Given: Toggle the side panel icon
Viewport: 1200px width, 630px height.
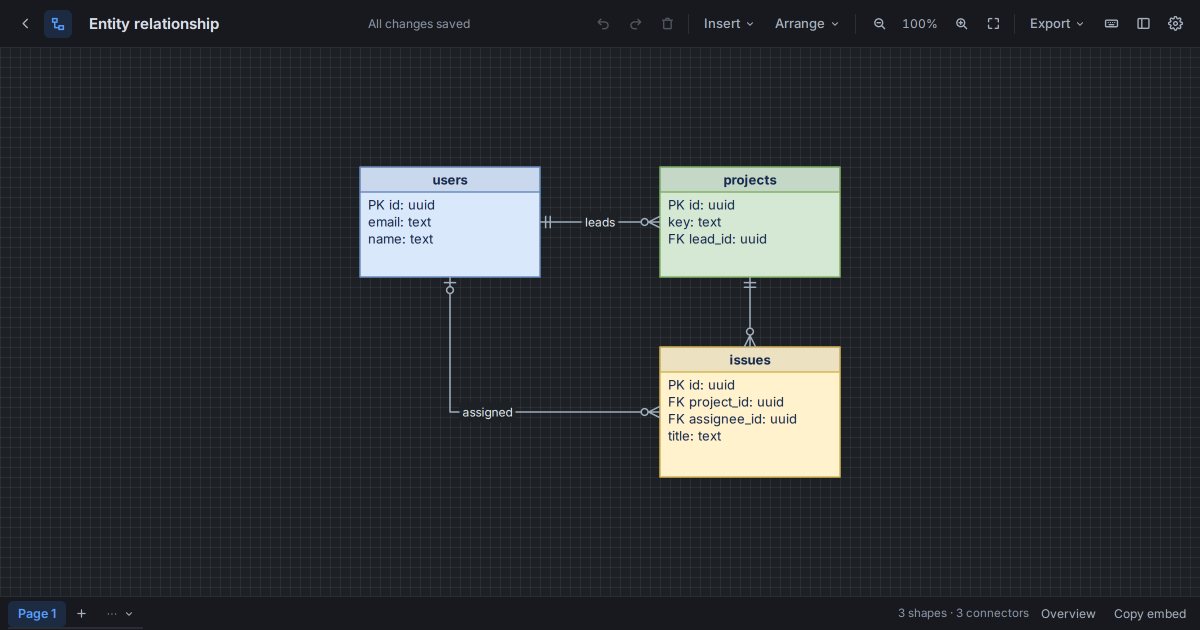Looking at the screenshot, I should click(1143, 24).
